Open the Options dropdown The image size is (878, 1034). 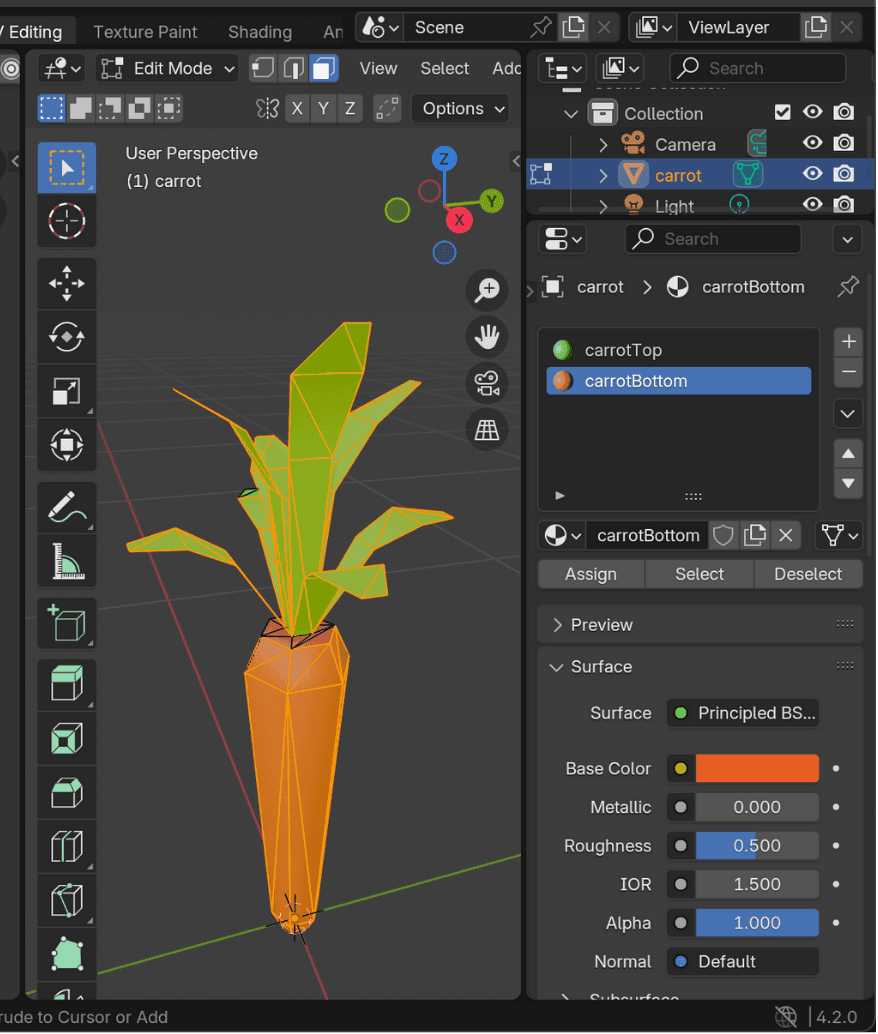[x=461, y=109]
